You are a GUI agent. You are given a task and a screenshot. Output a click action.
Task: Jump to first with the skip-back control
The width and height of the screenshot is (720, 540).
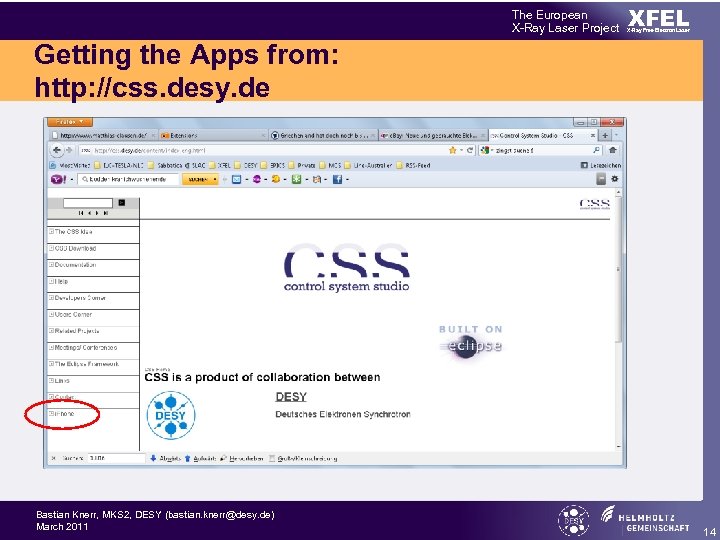point(81,213)
